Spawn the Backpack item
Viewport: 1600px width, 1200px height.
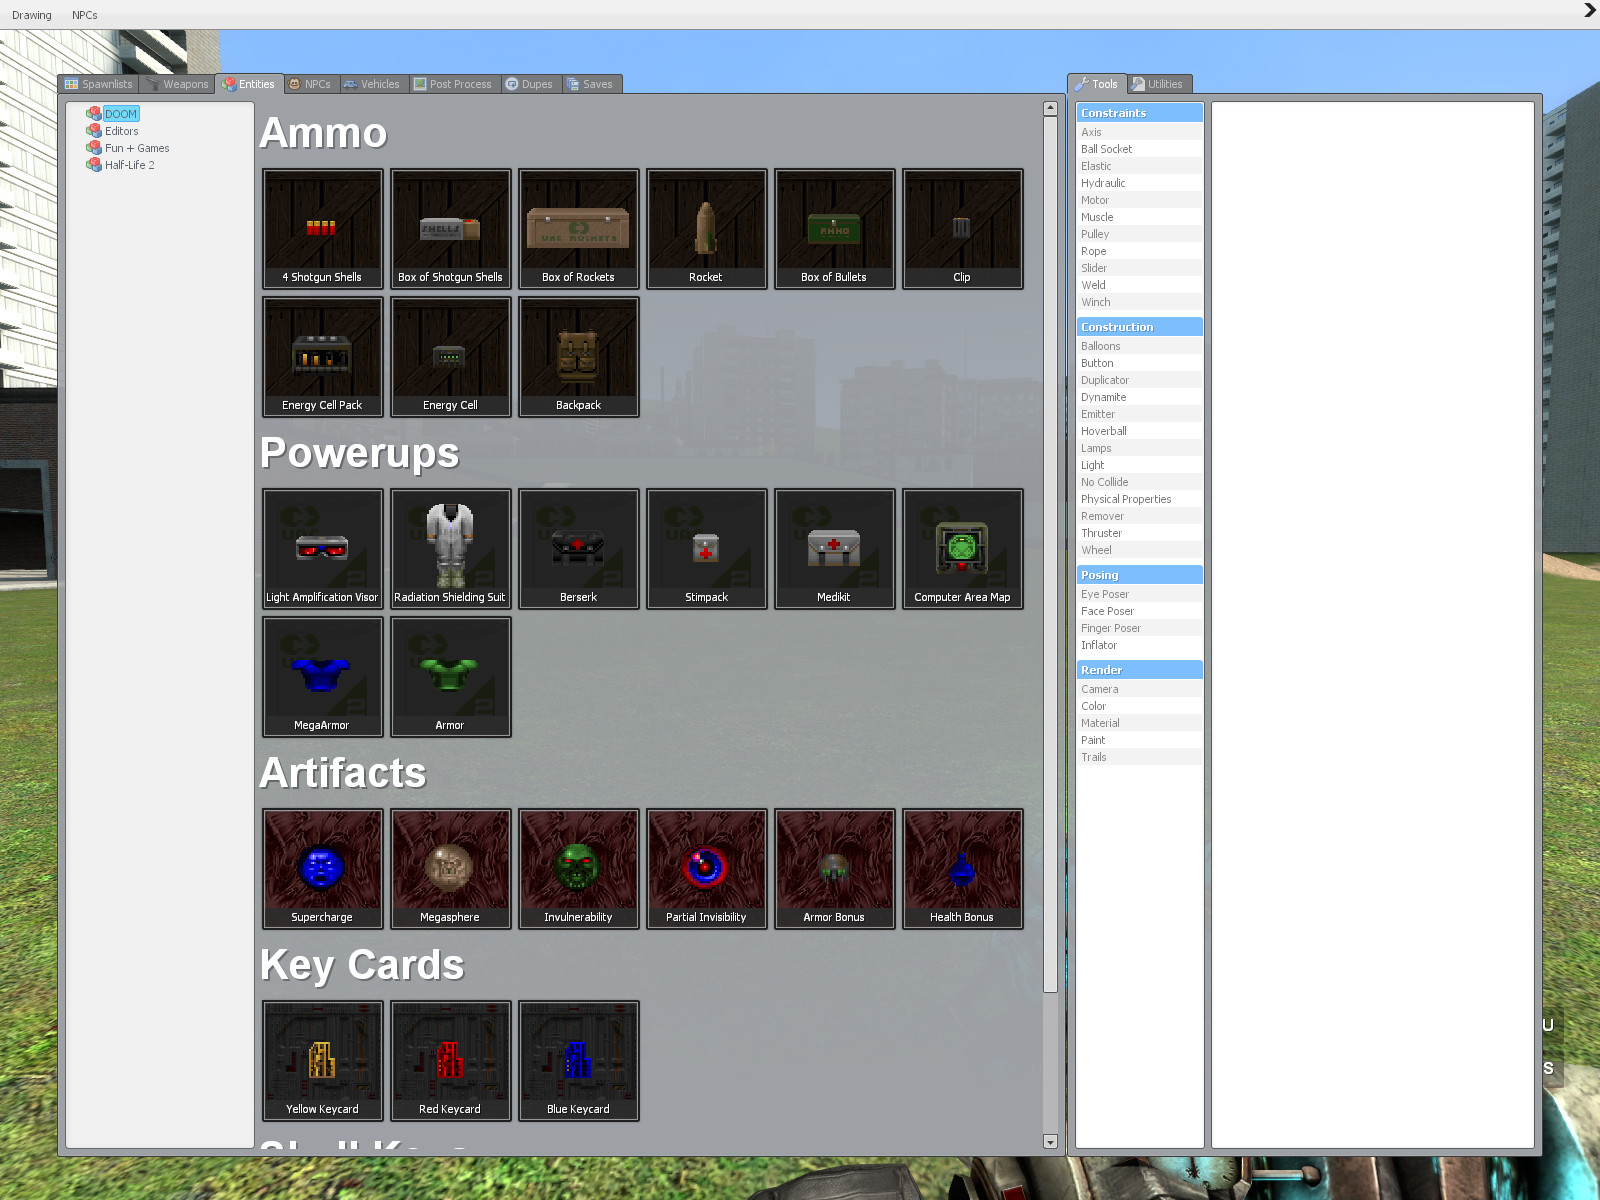(578, 357)
